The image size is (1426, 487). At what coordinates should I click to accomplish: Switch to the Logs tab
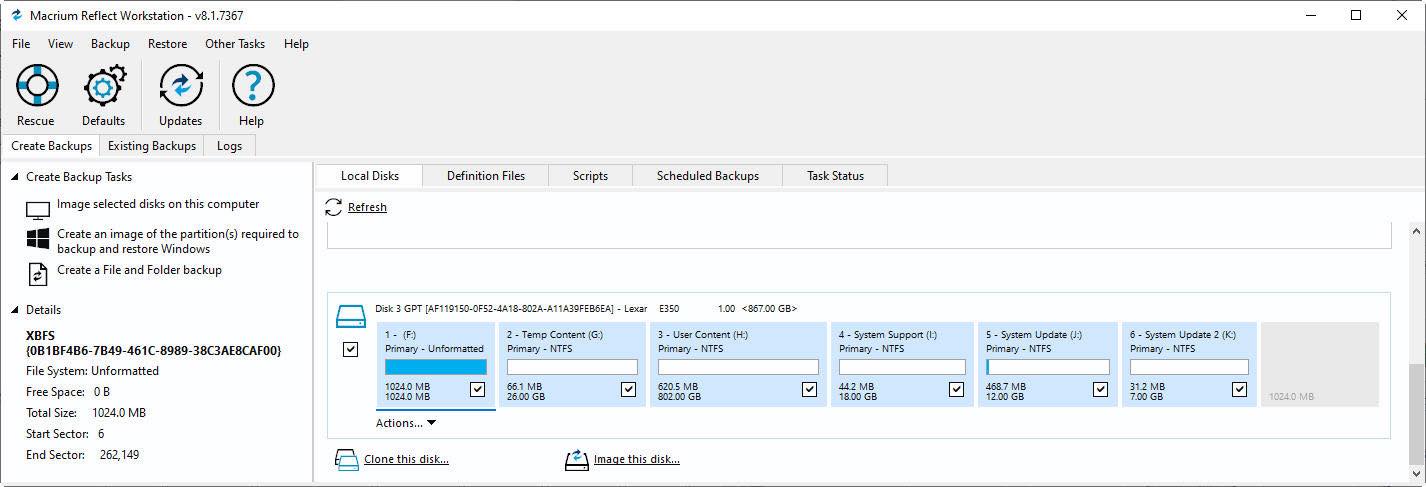(229, 146)
